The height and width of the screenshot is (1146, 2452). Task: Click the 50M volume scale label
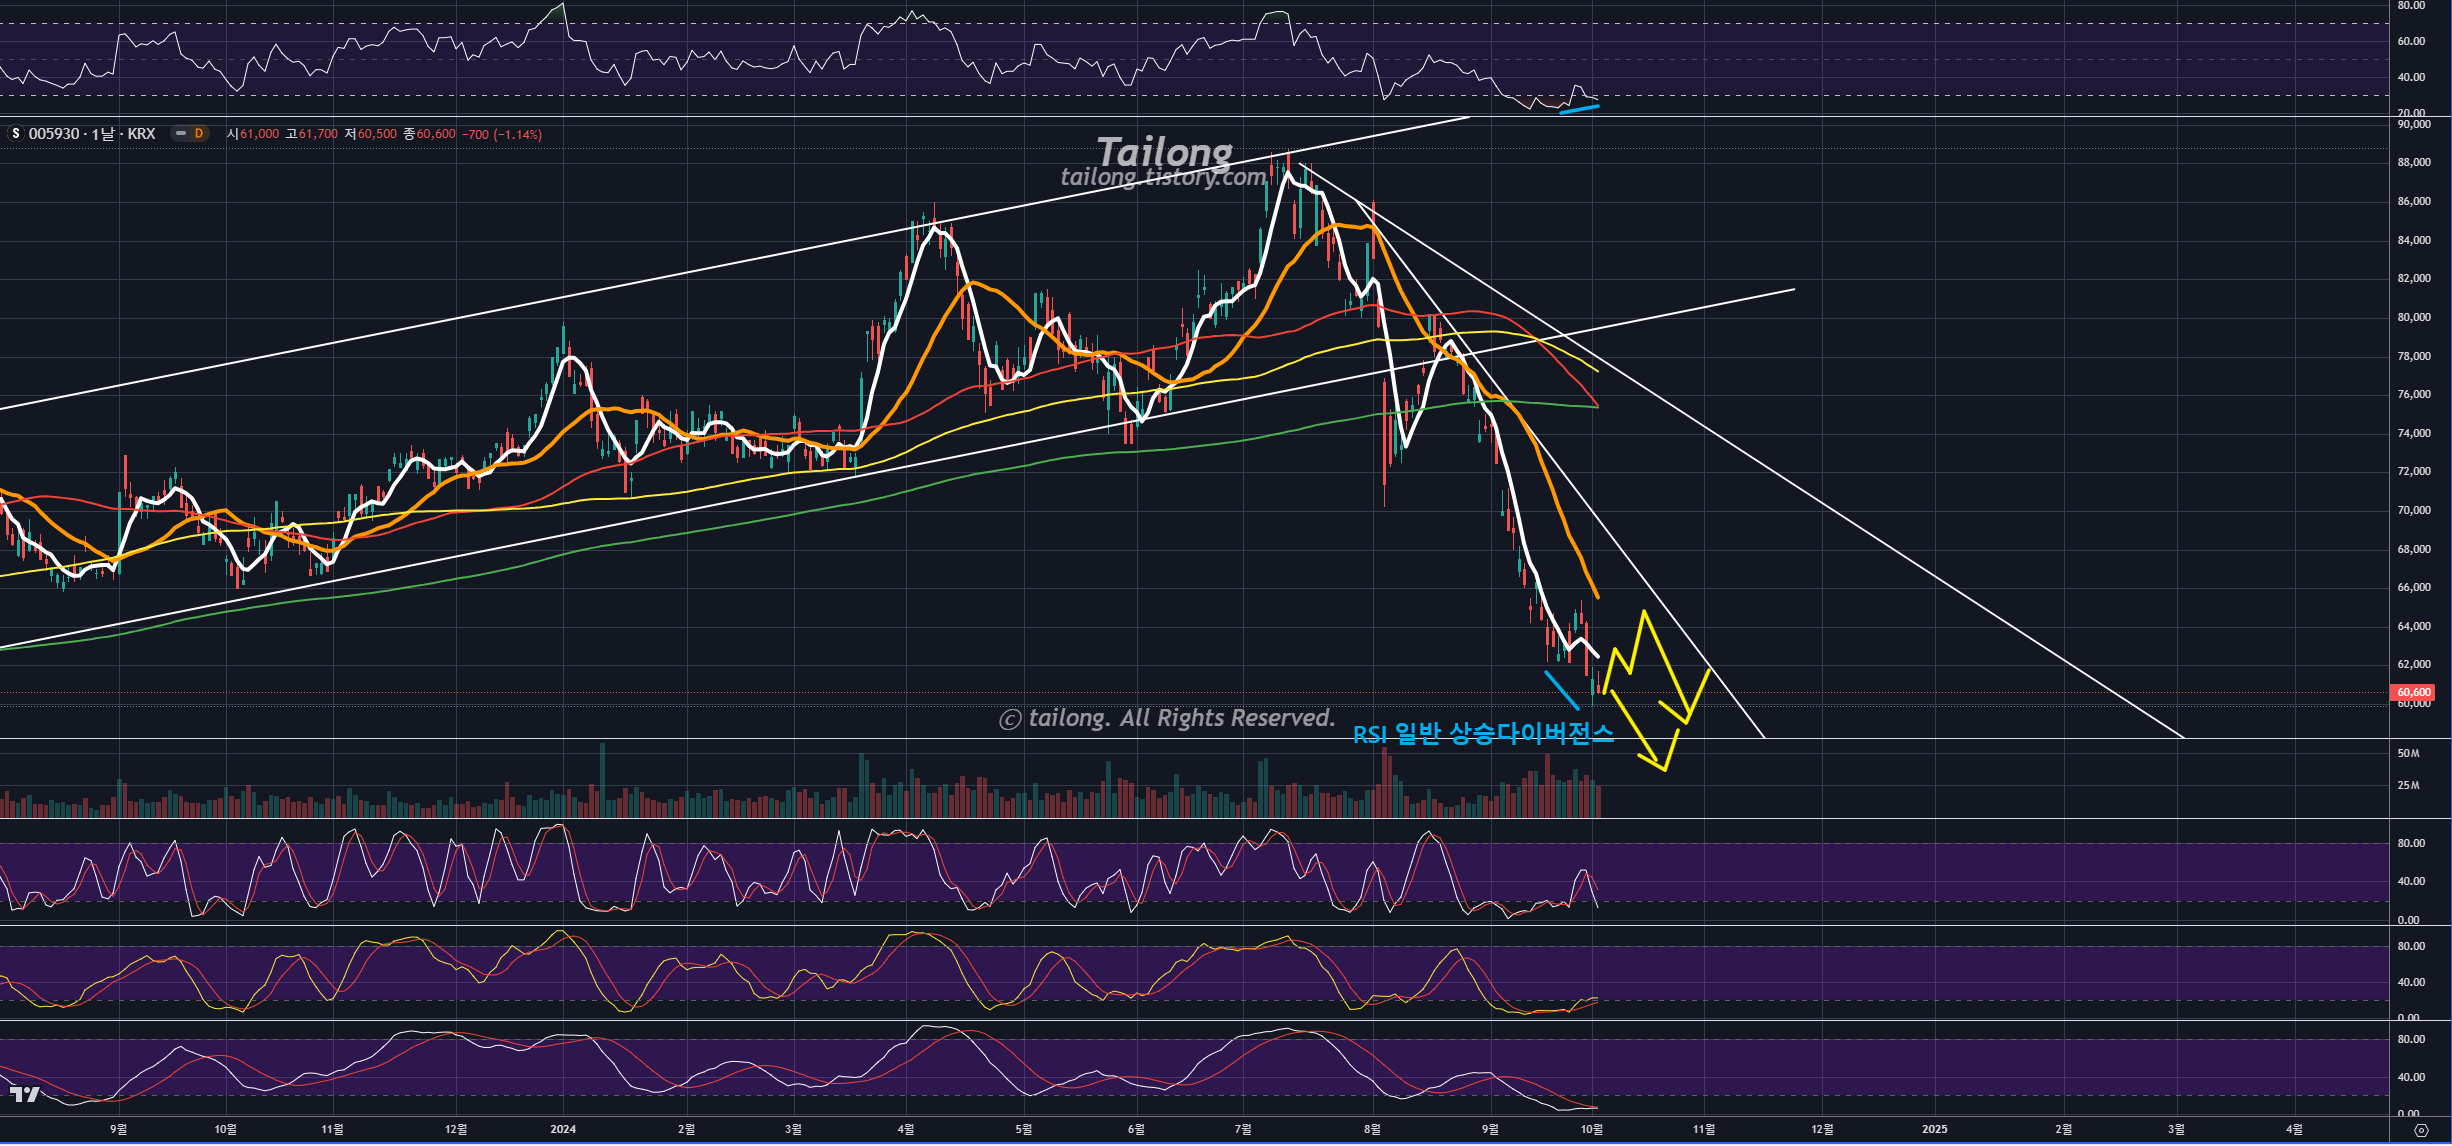[x=2408, y=753]
